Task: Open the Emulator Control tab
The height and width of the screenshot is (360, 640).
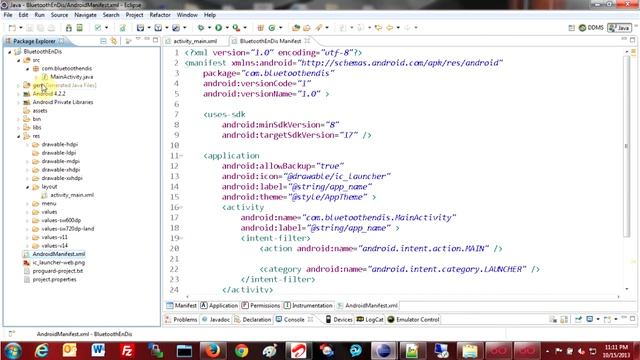Action: click(413, 320)
